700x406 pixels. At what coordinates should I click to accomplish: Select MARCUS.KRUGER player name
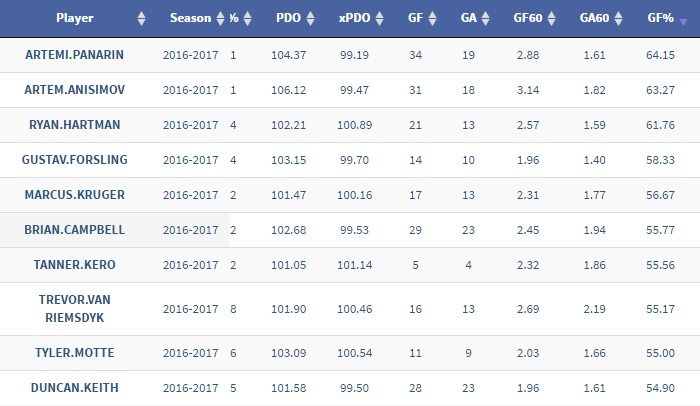75,195
